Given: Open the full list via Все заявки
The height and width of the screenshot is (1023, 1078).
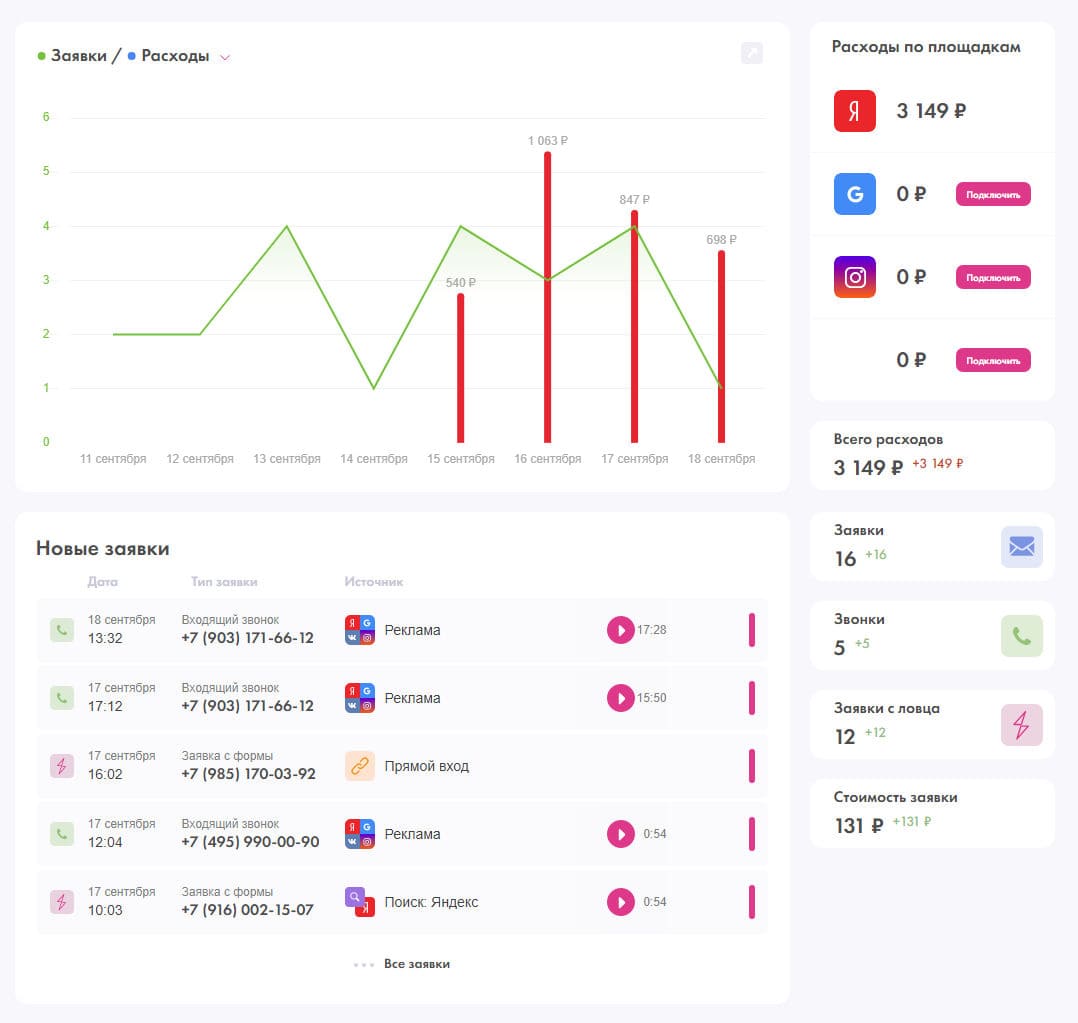Looking at the screenshot, I should [417, 964].
